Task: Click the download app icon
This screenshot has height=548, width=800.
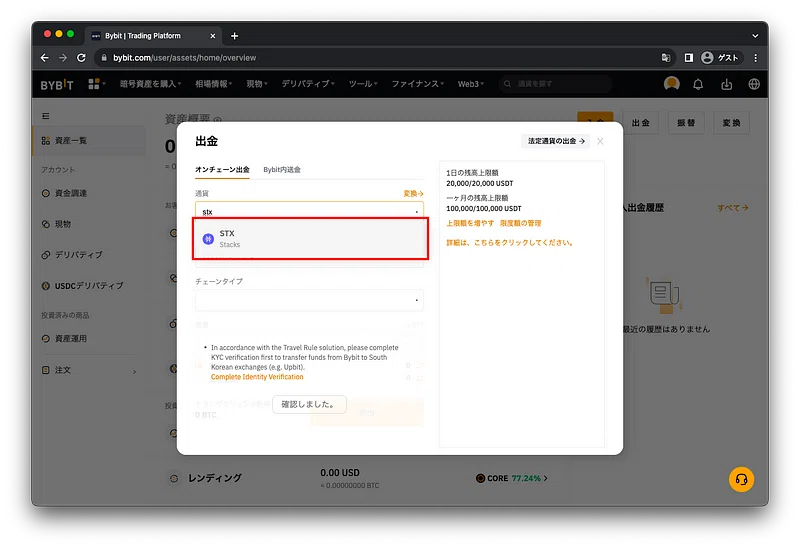Action: [x=727, y=84]
